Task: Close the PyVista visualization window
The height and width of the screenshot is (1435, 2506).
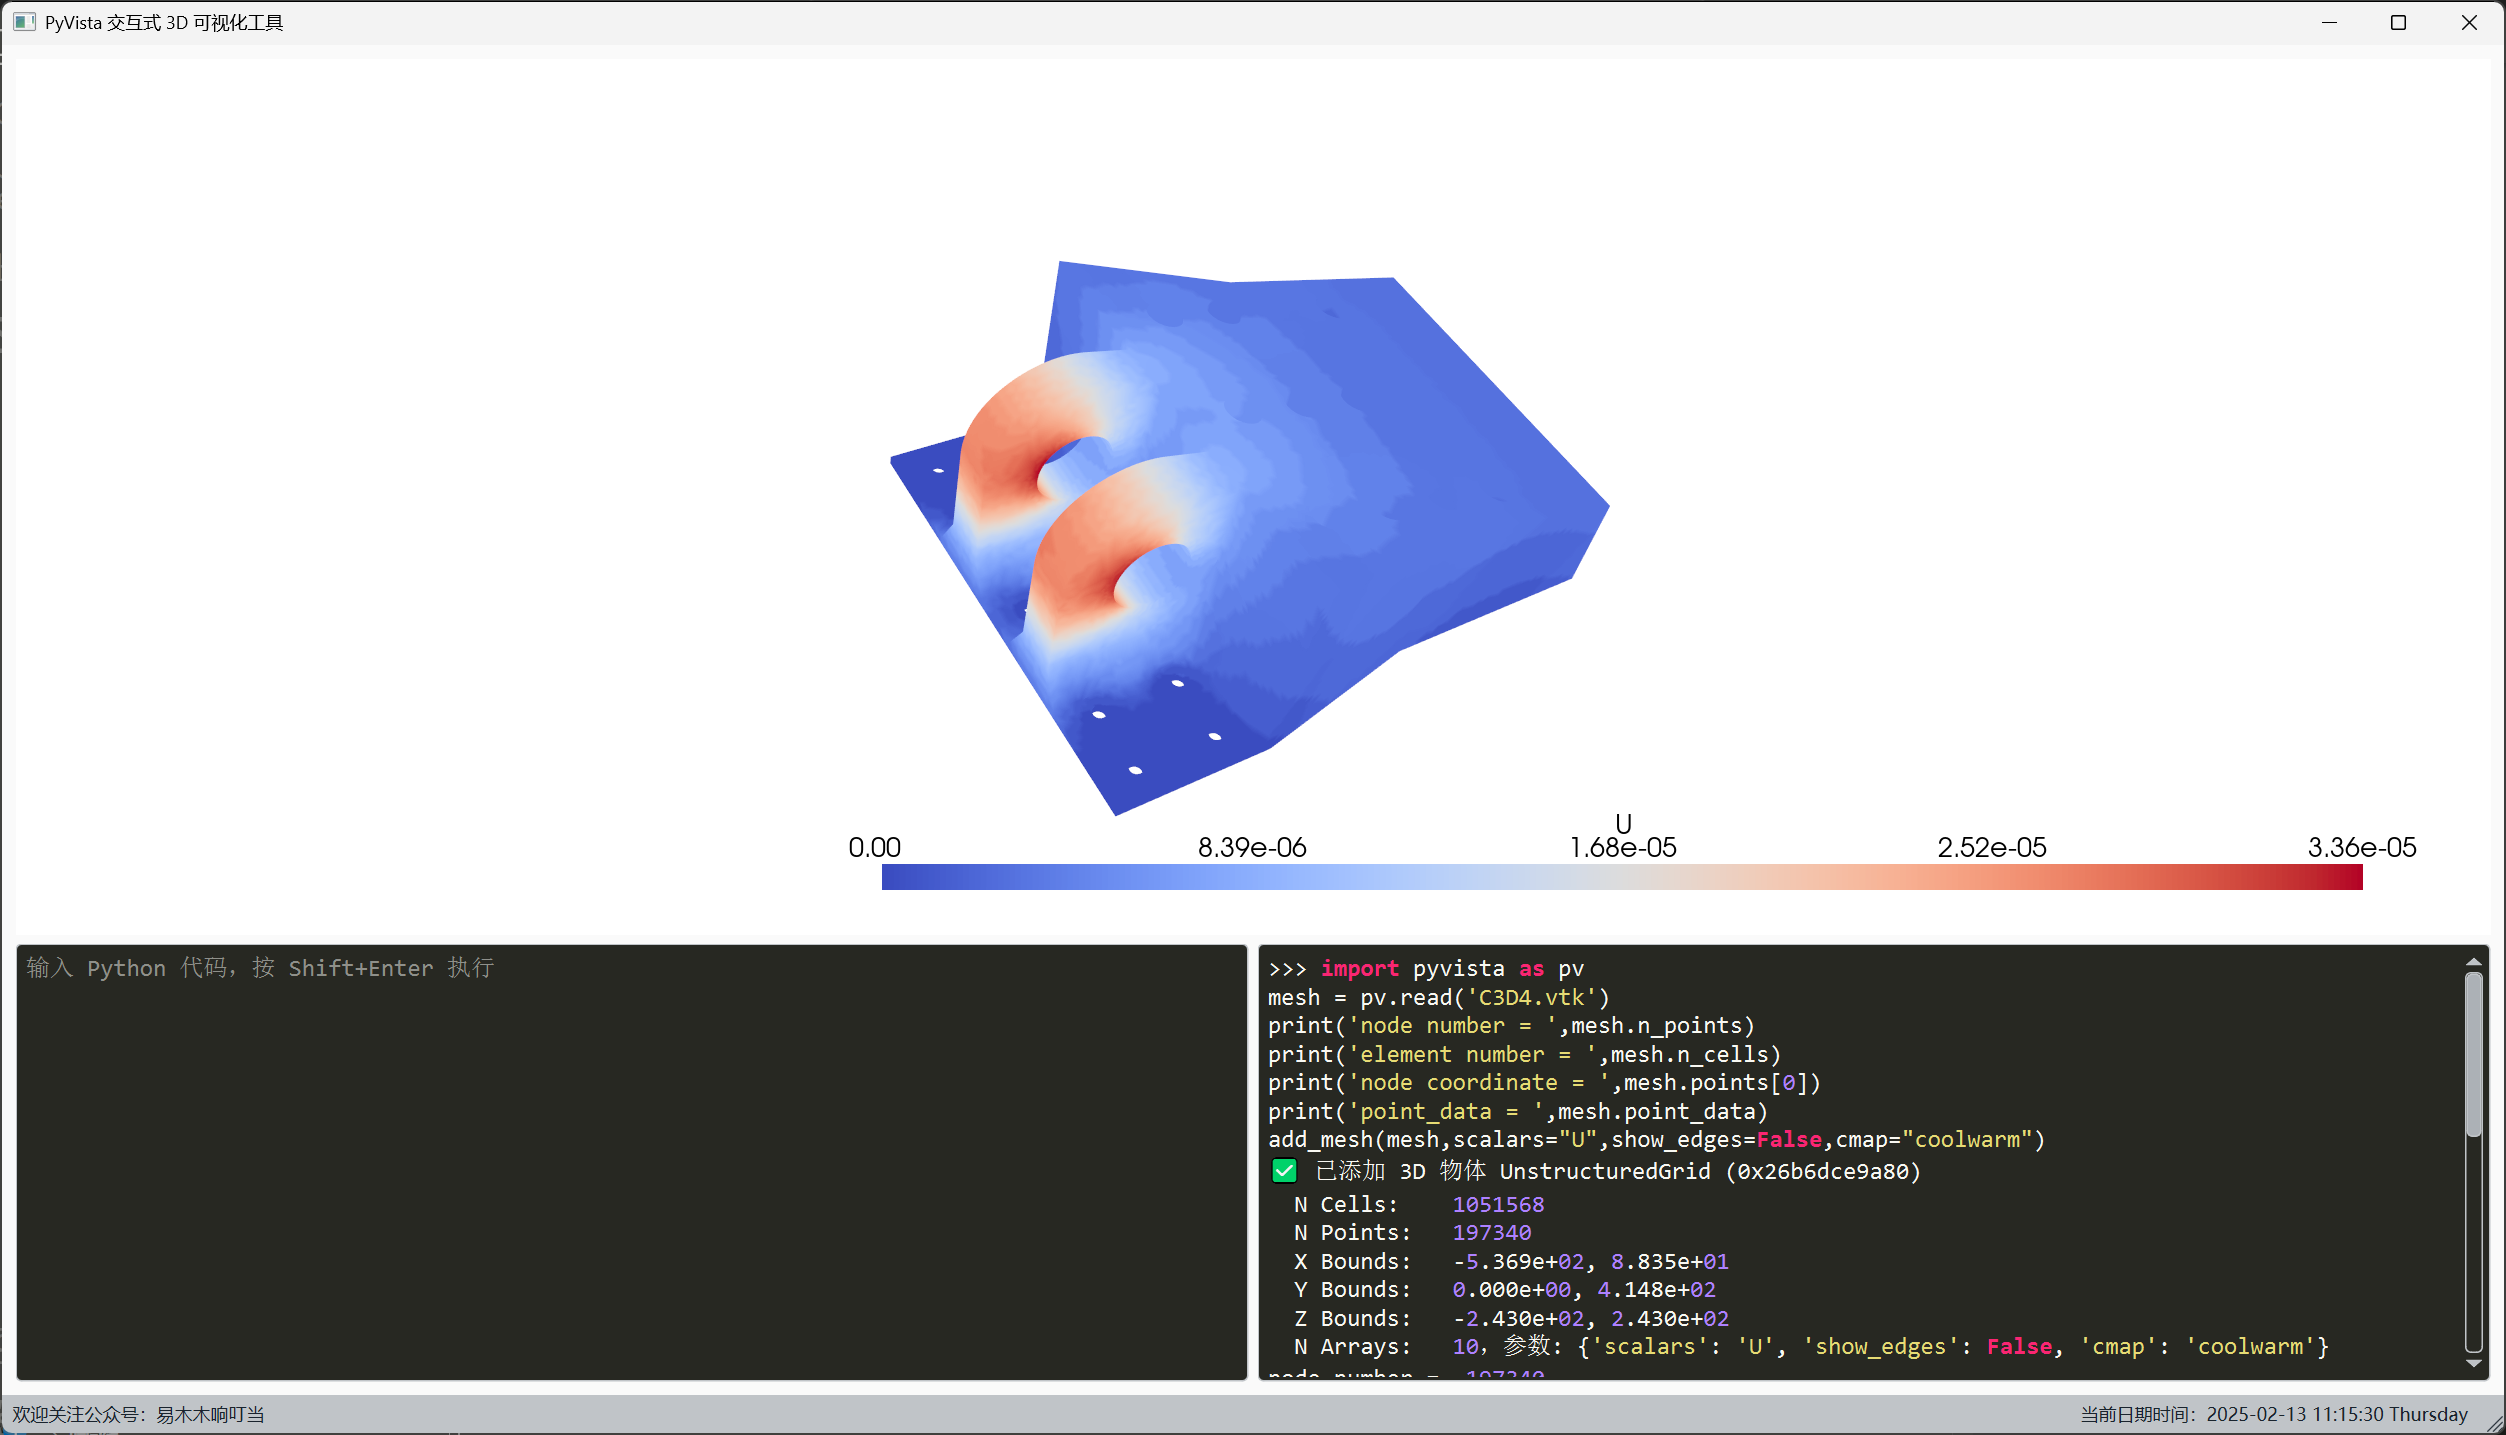Action: [x=2468, y=22]
